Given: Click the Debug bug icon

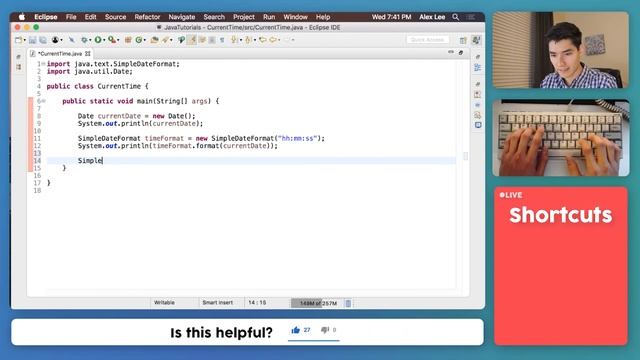Looking at the screenshot, I should tap(84, 40).
